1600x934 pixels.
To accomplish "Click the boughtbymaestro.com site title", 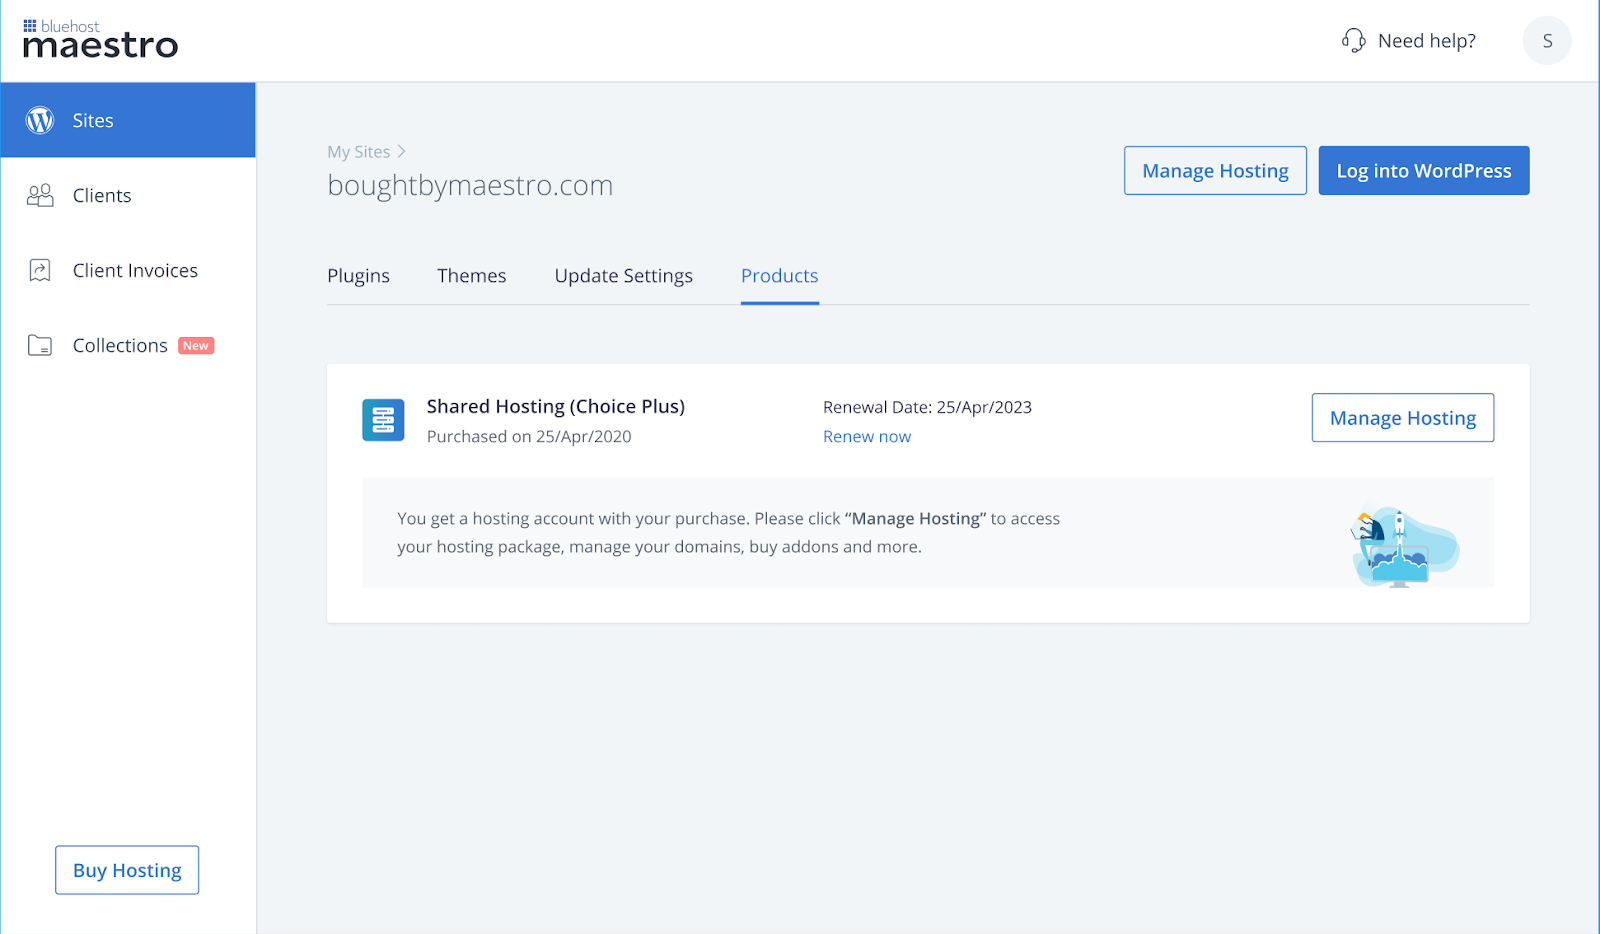I will [x=470, y=186].
